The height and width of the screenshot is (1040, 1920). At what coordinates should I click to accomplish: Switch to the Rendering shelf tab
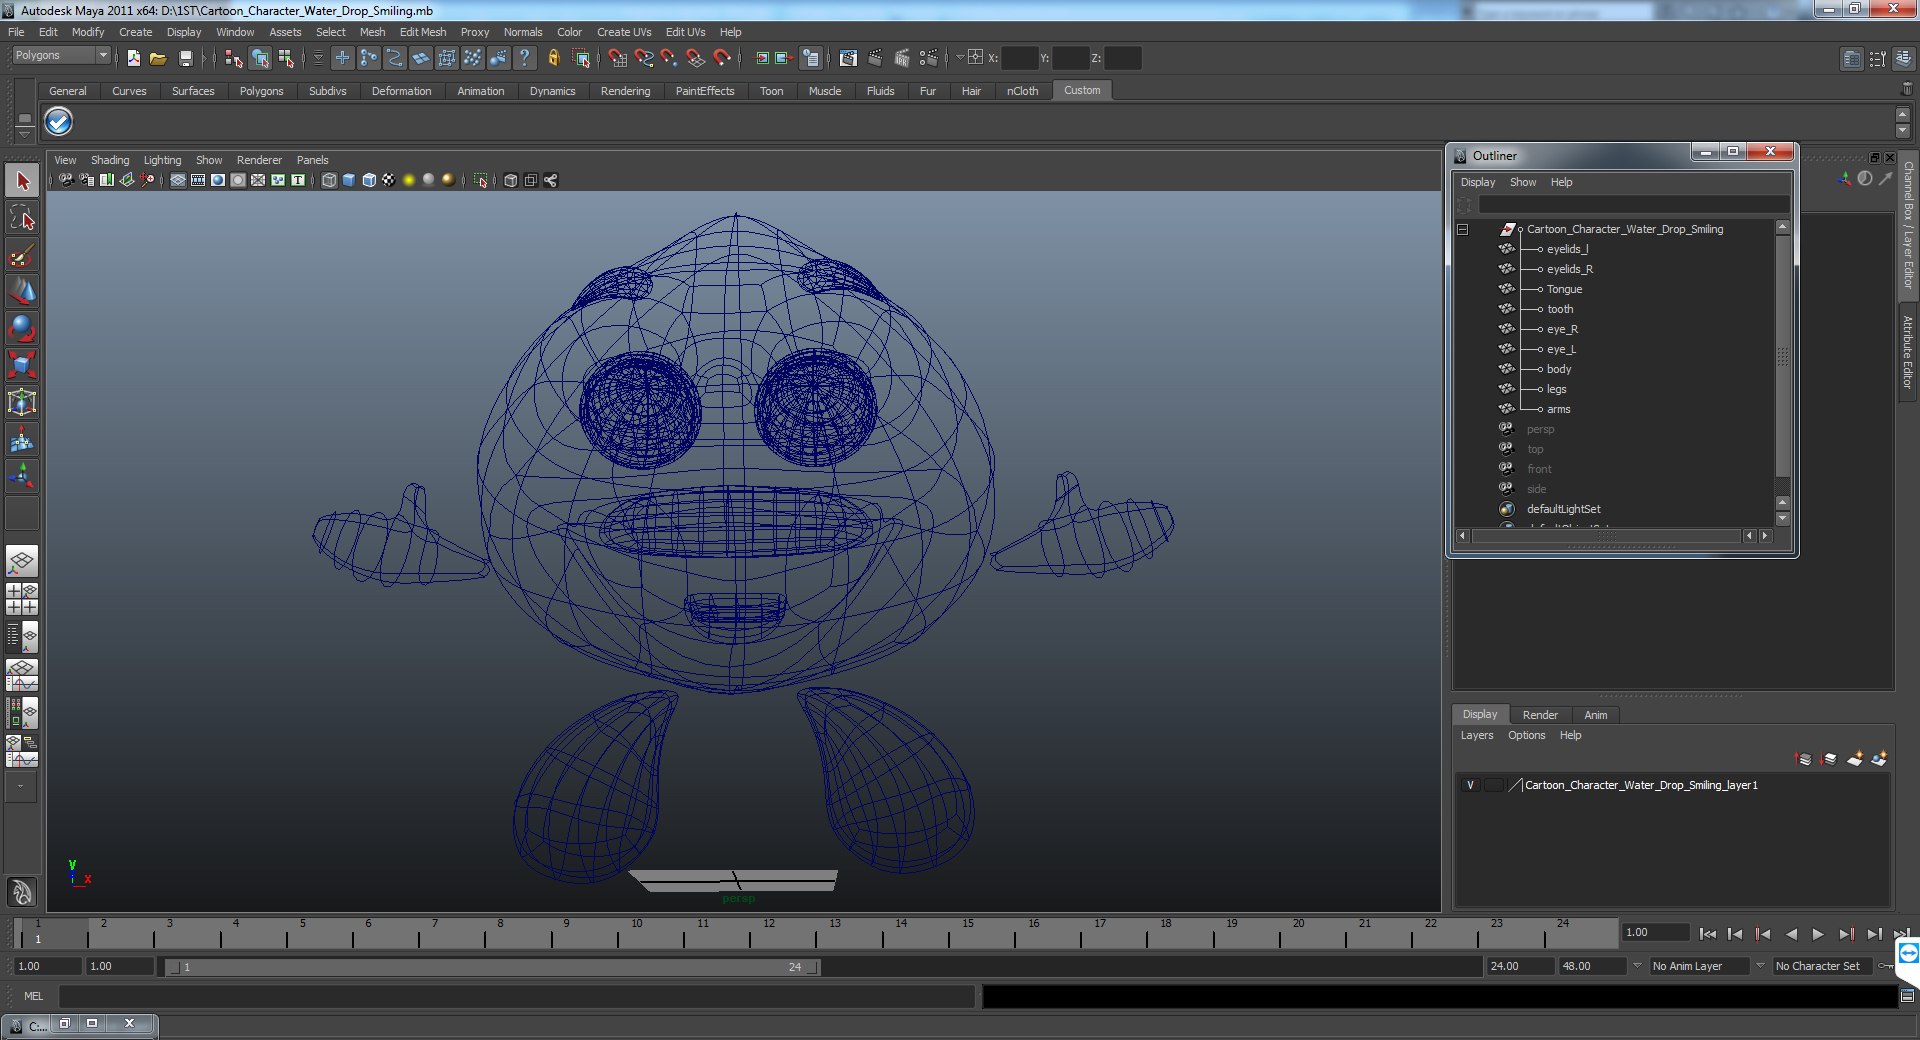pyautogui.click(x=625, y=91)
